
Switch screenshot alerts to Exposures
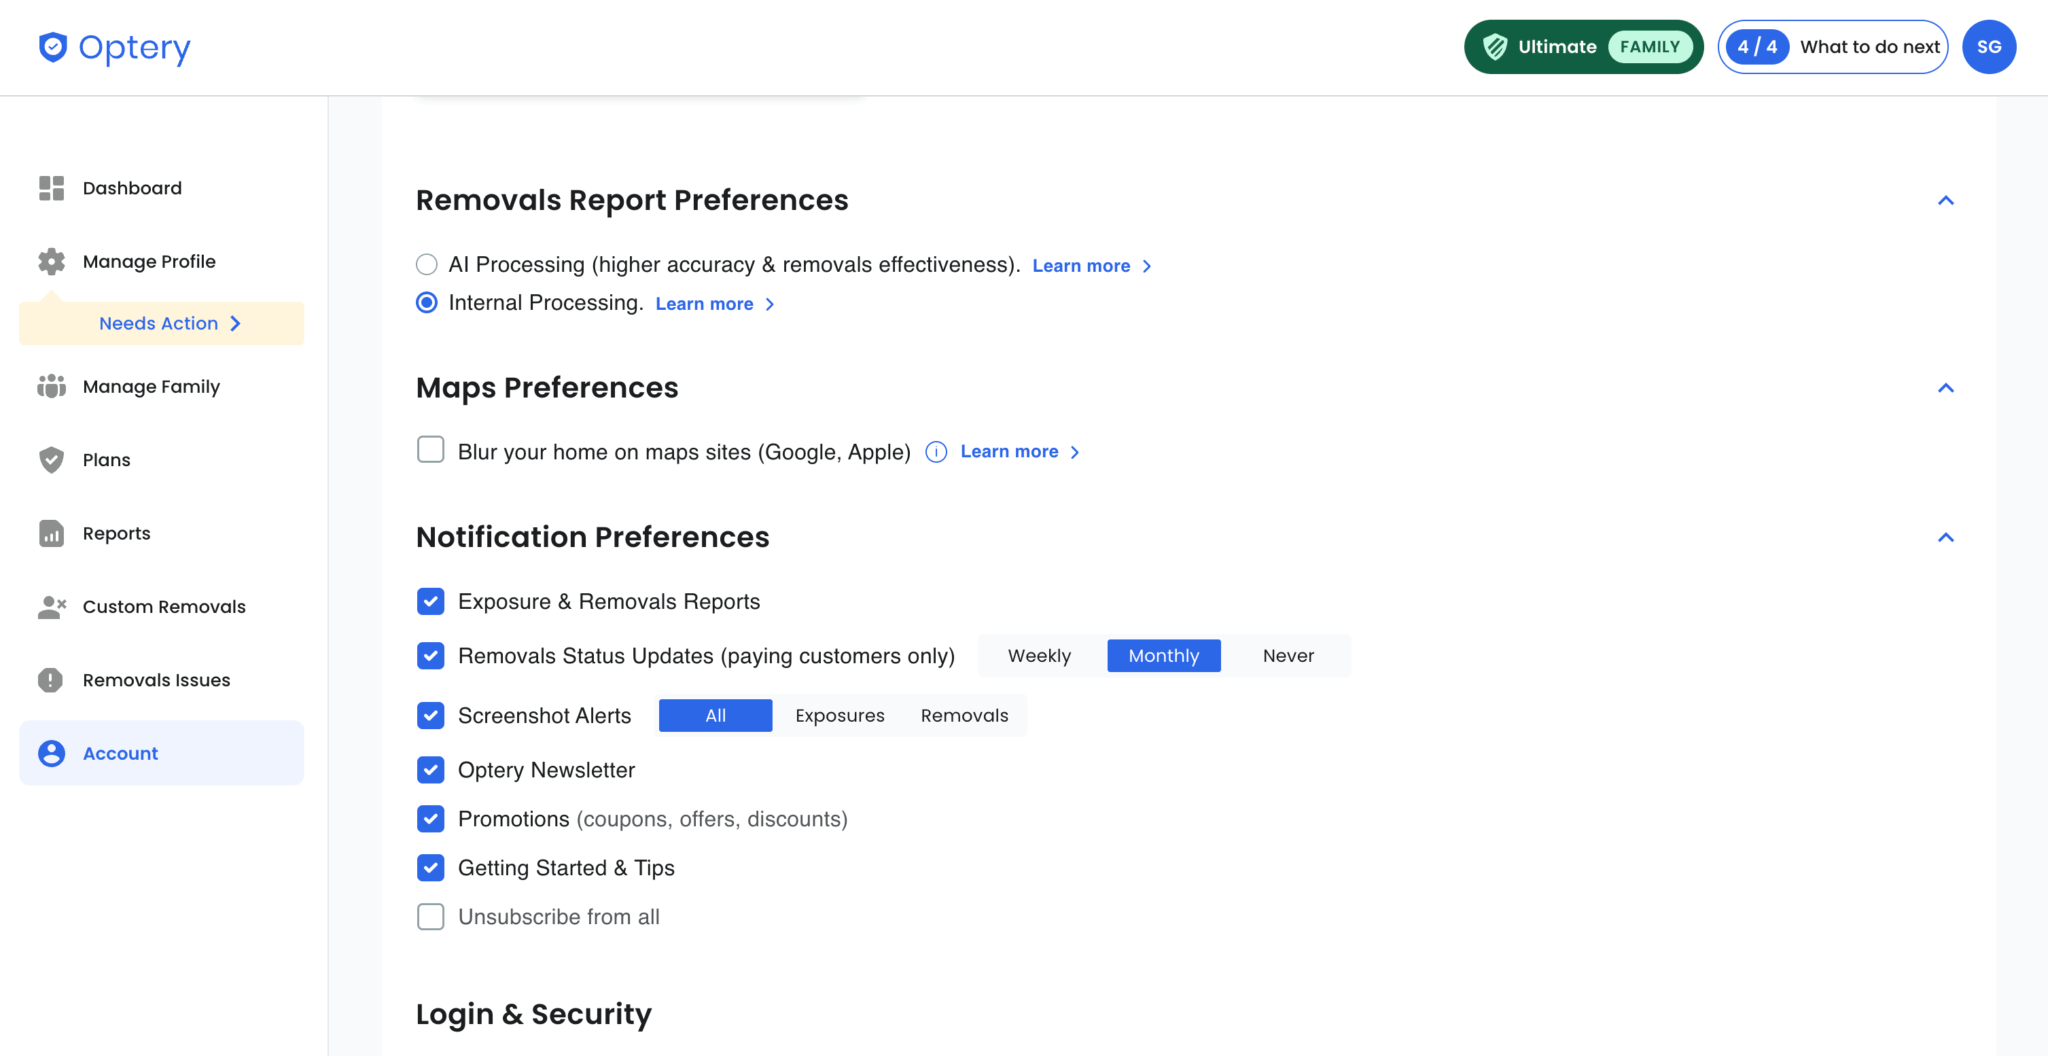point(839,716)
